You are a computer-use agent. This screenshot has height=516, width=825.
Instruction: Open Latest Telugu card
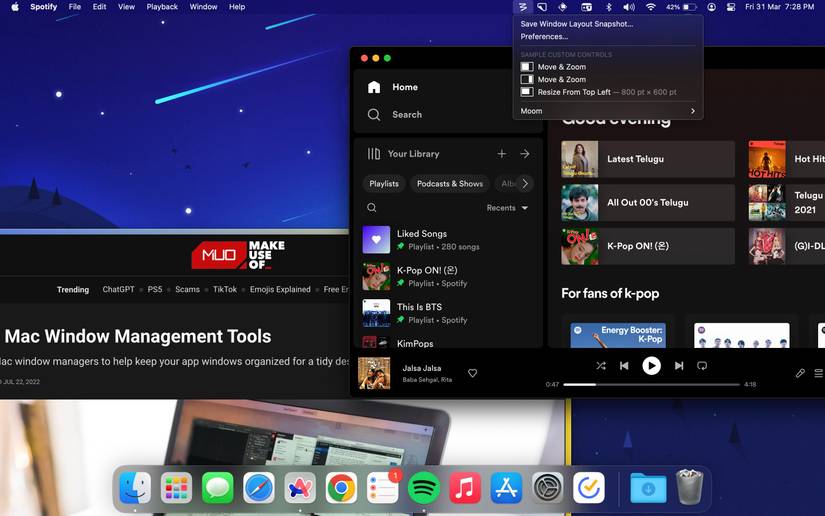coord(648,159)
